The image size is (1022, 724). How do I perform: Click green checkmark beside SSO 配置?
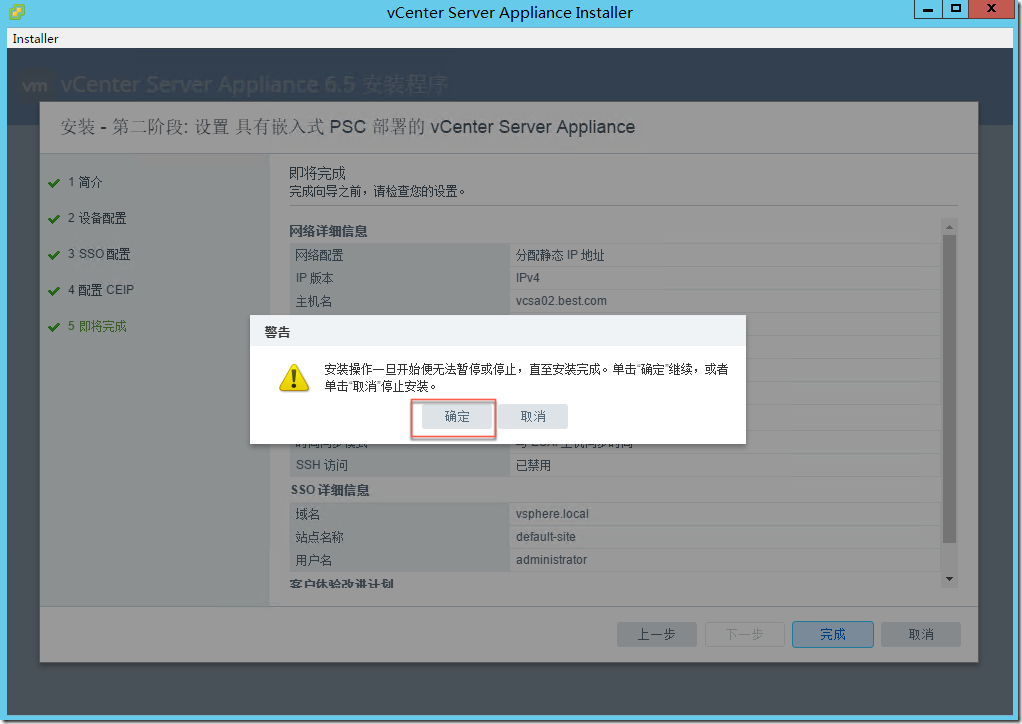54,255
